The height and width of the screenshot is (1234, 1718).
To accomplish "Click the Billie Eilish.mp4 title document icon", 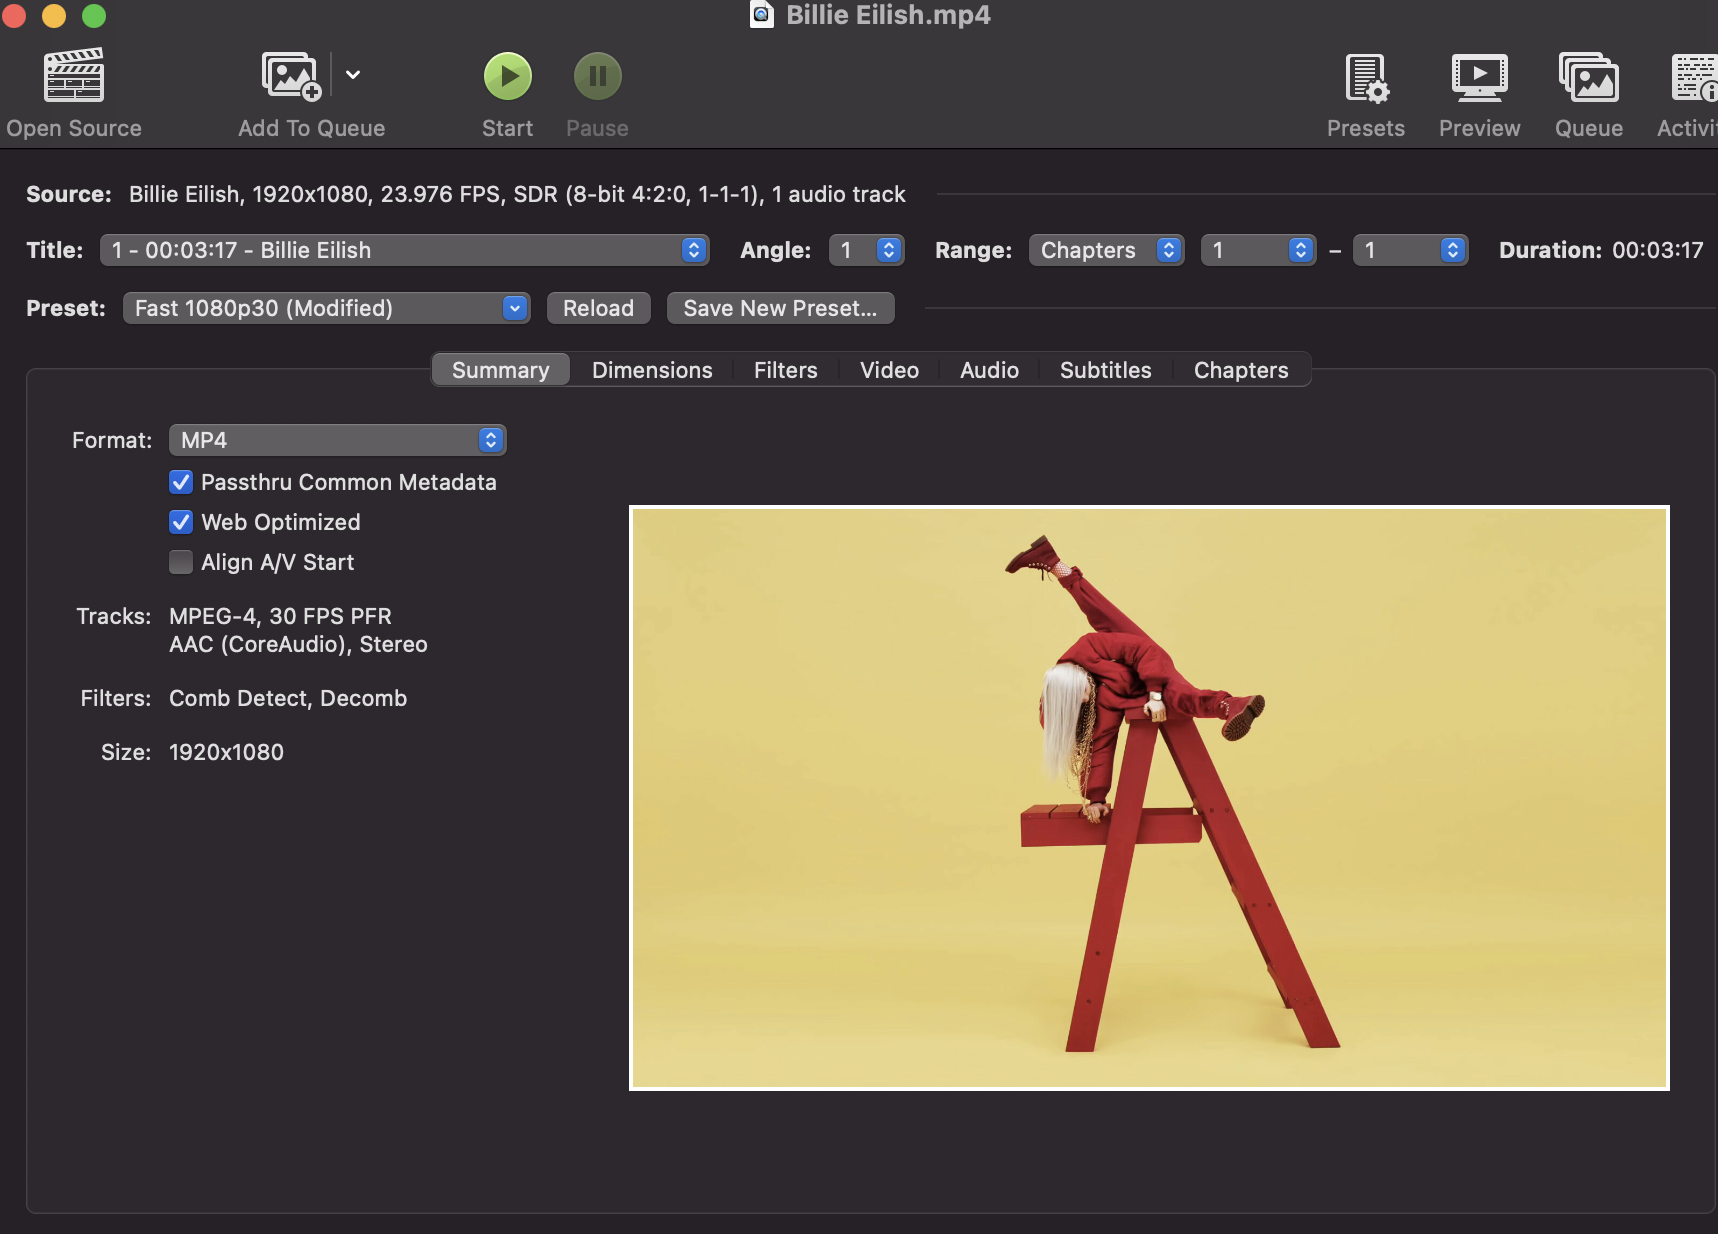I will [762, 14].
